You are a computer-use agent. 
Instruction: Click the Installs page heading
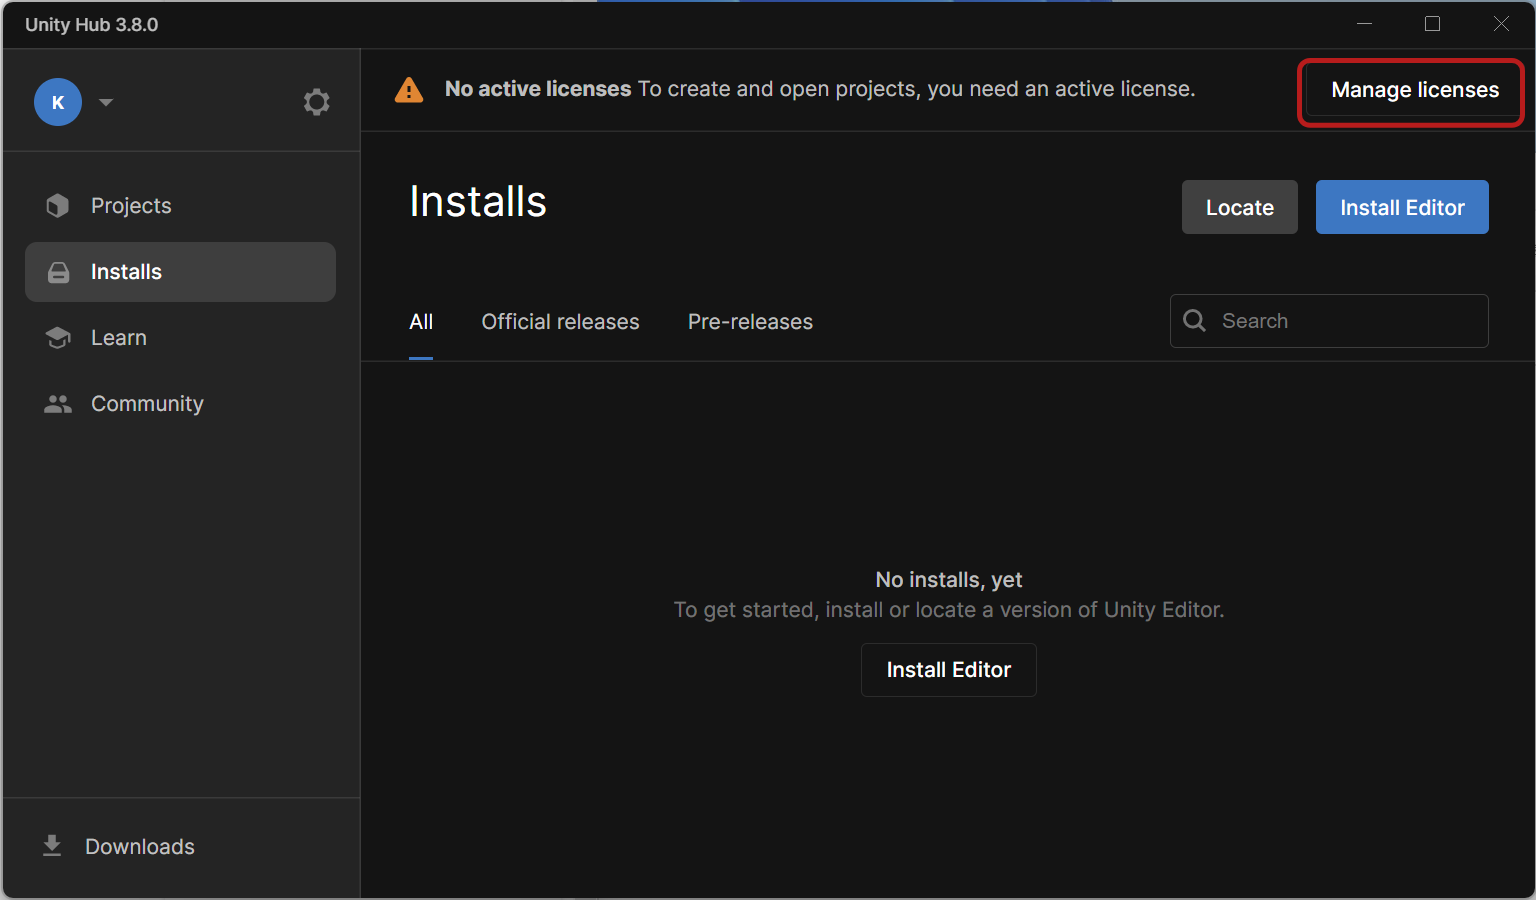478,202
